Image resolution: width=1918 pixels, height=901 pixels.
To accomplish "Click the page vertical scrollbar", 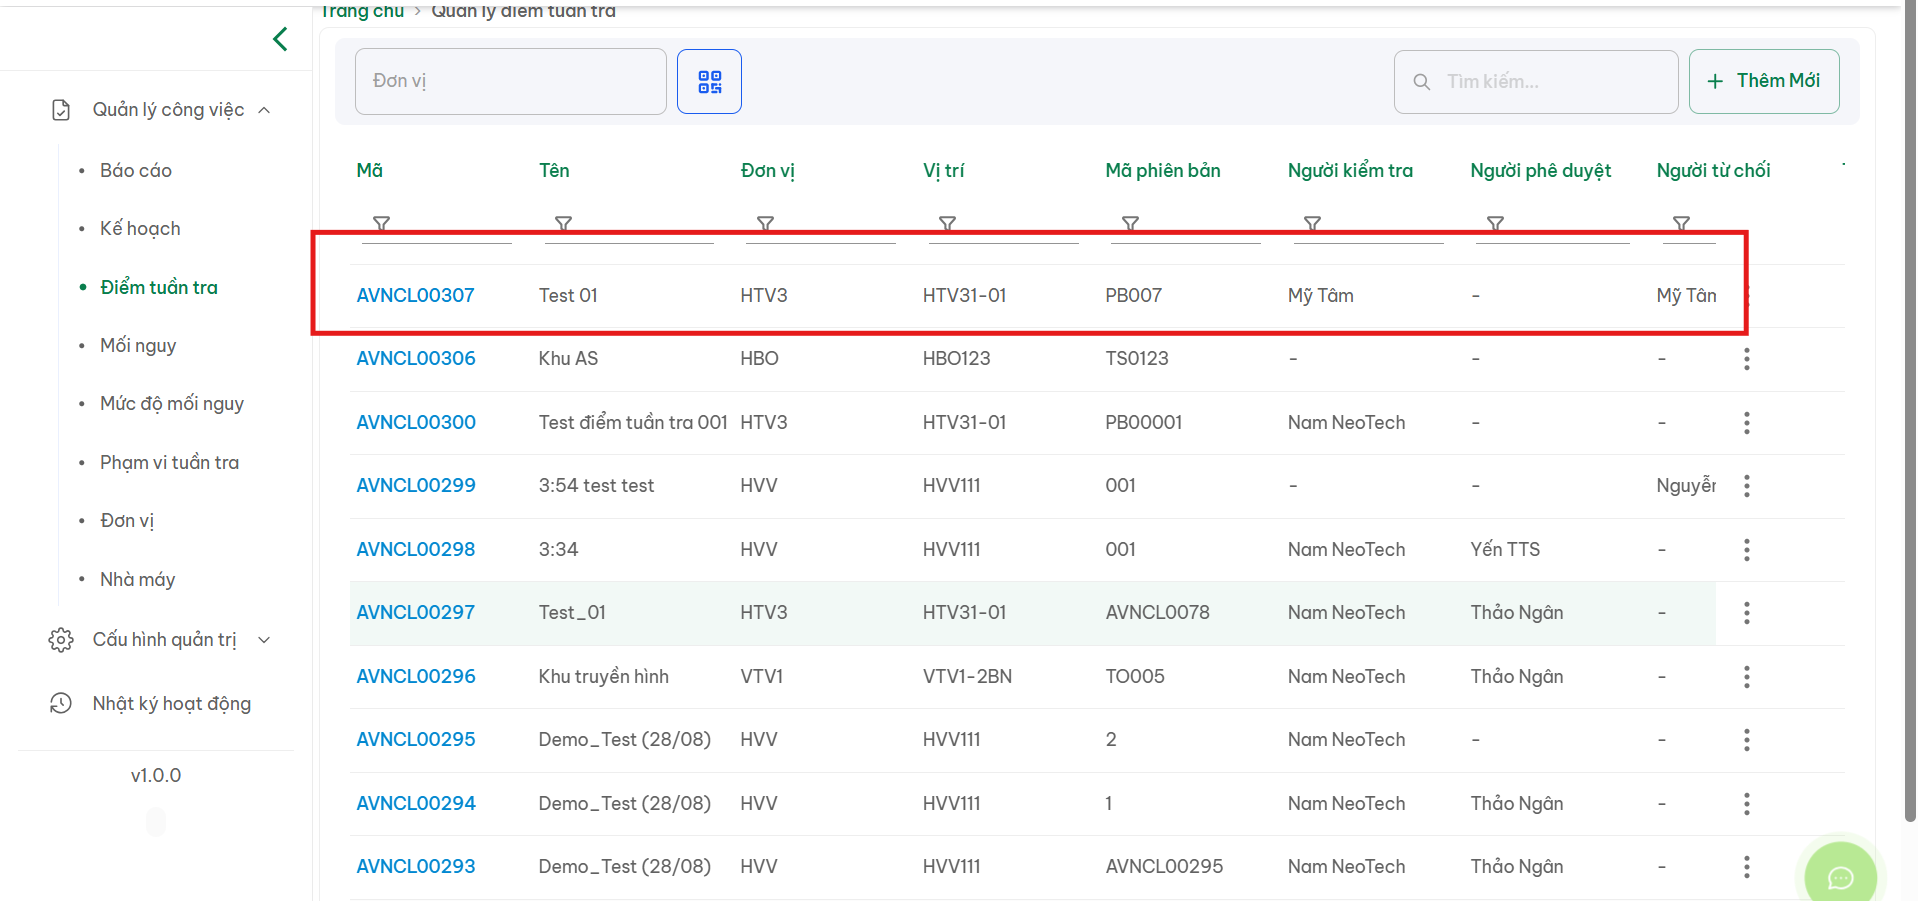I will click(x=1910, y=410).
